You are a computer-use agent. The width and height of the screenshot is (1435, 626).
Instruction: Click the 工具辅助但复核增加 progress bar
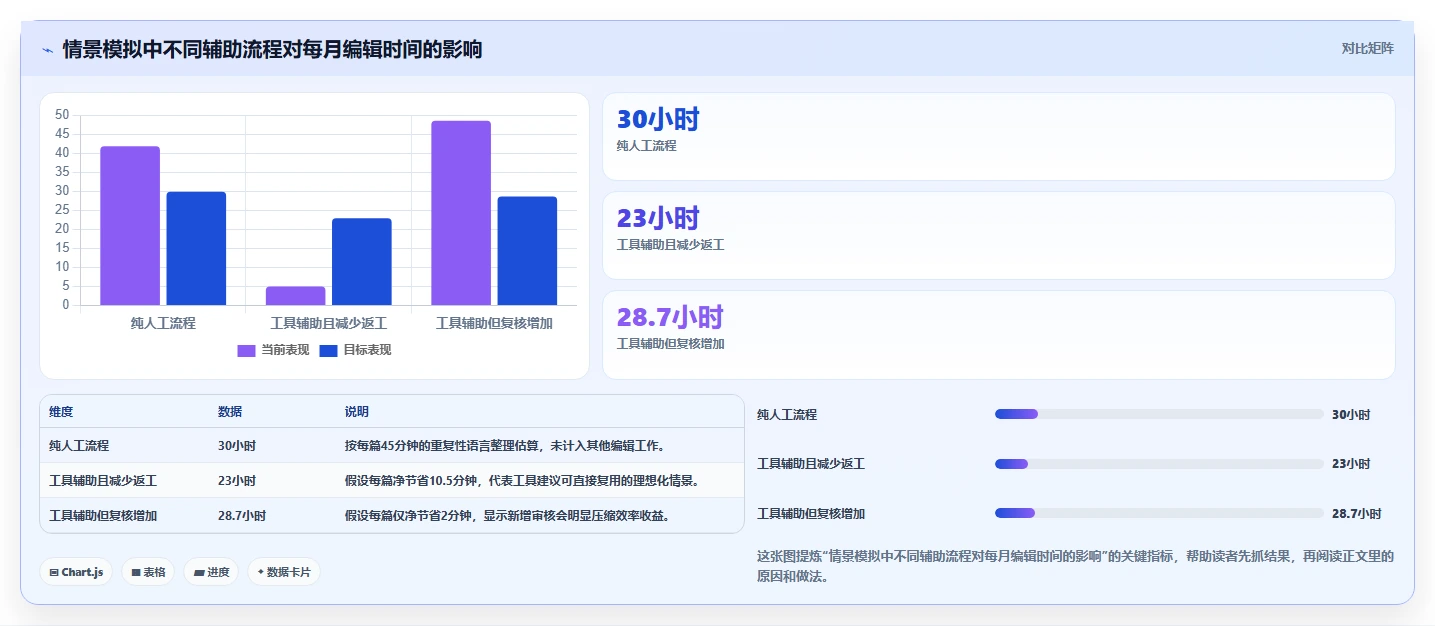[1159, 513]
